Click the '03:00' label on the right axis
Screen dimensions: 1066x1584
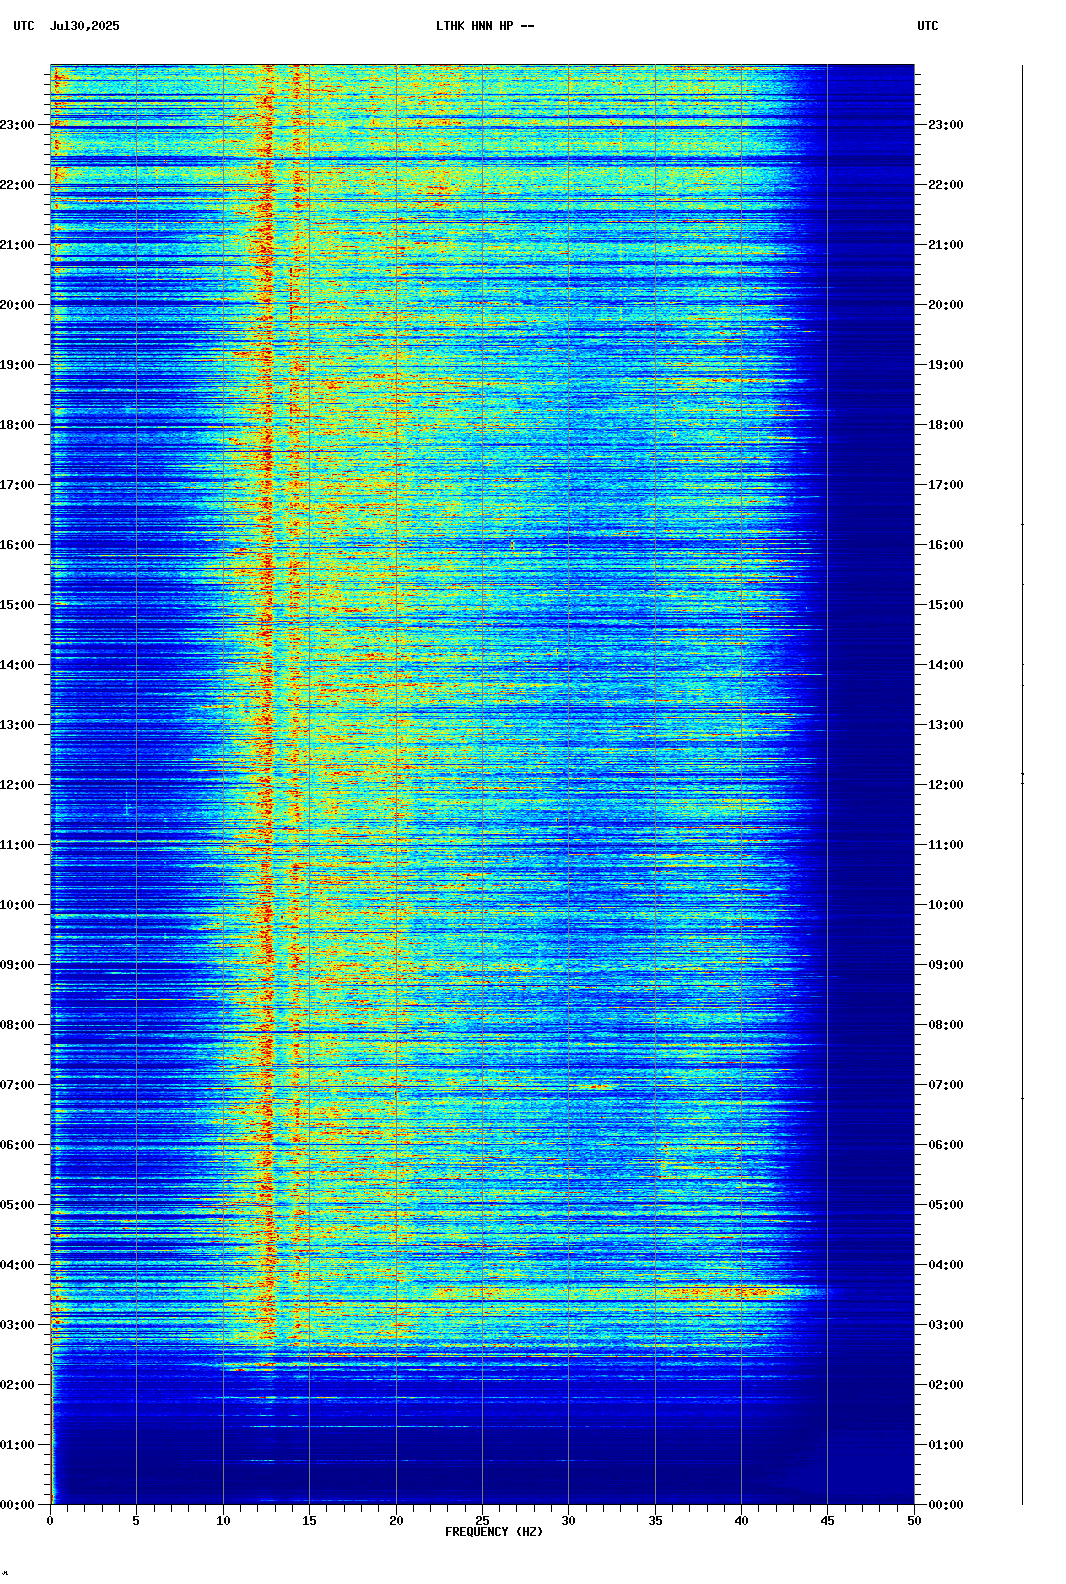(946, 1325)
